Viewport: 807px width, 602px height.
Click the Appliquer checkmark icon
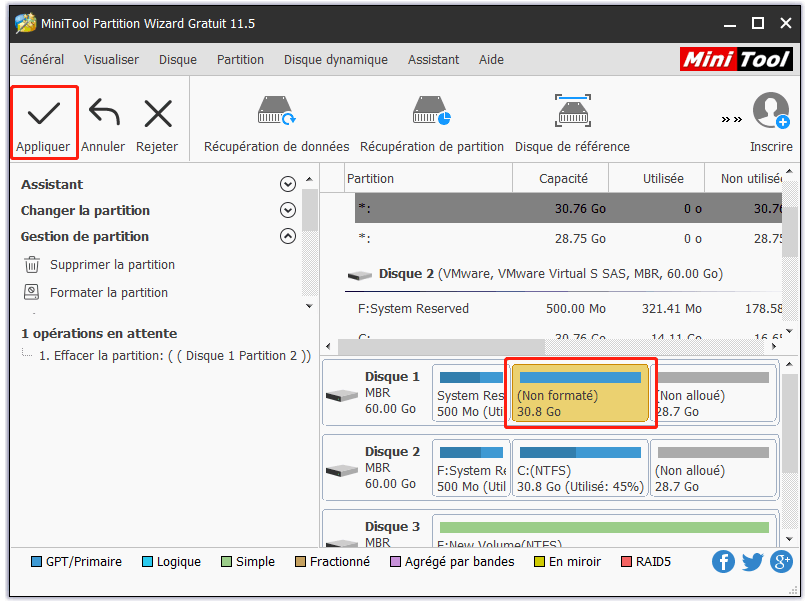tap(43, 114)
